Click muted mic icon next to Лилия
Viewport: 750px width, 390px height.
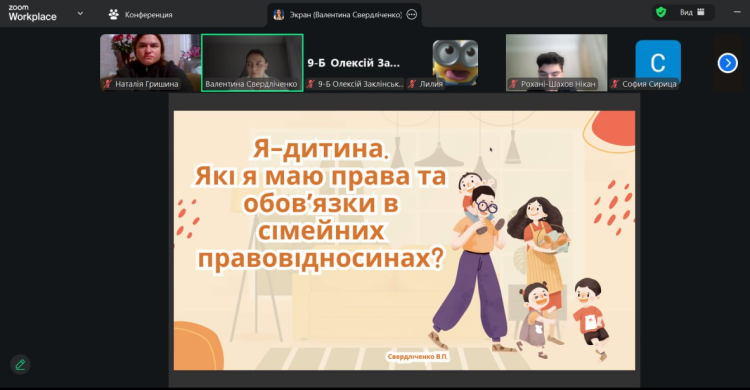click(412, 84)
